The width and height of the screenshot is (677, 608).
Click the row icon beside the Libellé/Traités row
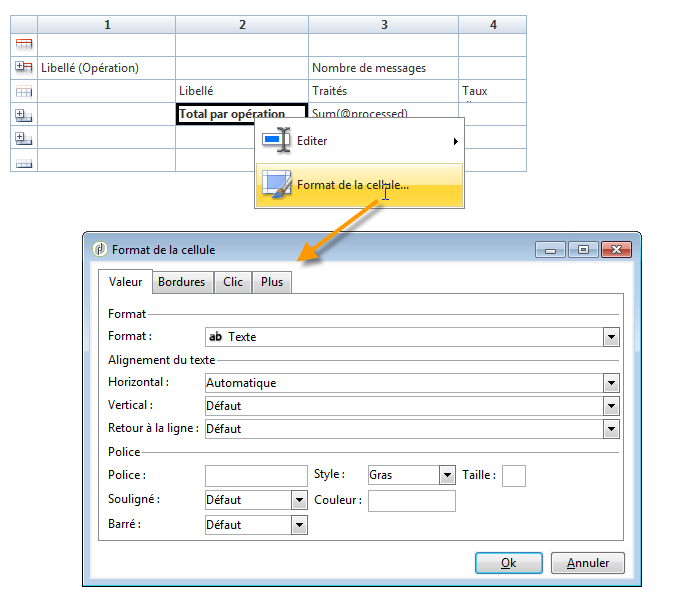pyautogui.click(x=24, y=92)
